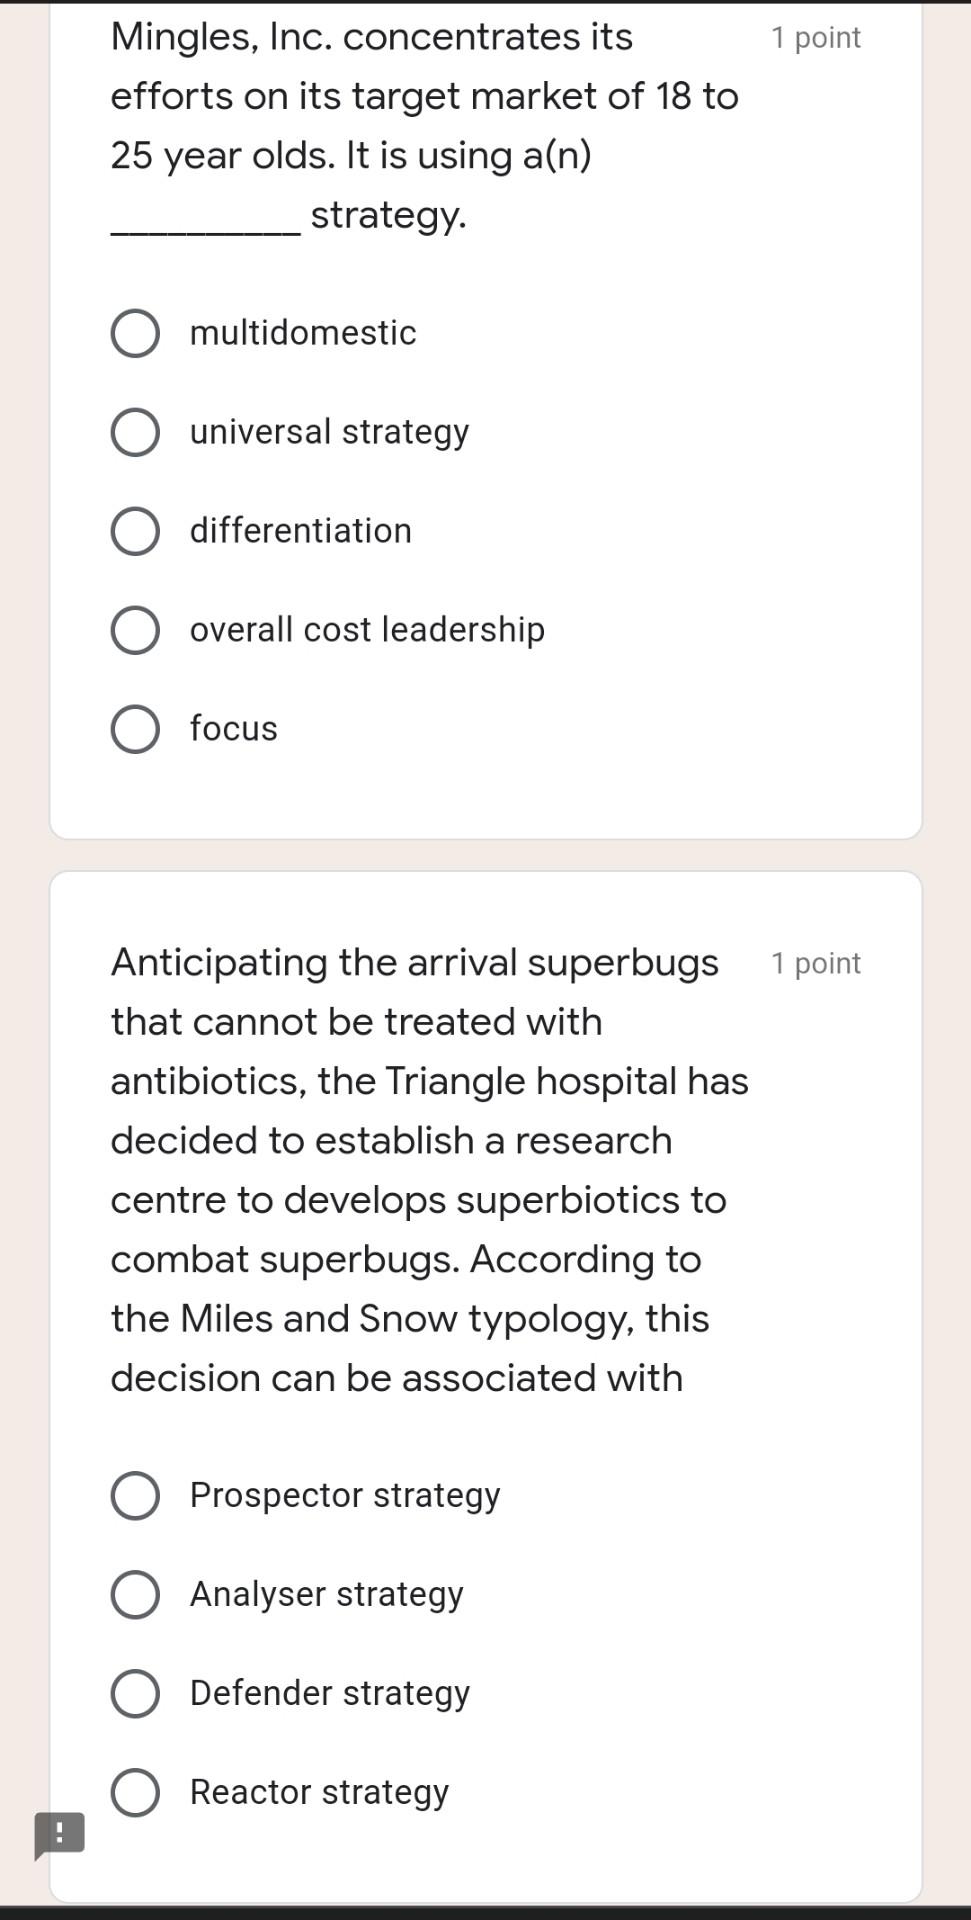The image size is (971, 1920).
Task: Pick the Defender strategy radio button
Action: [x=135, y=1693]
